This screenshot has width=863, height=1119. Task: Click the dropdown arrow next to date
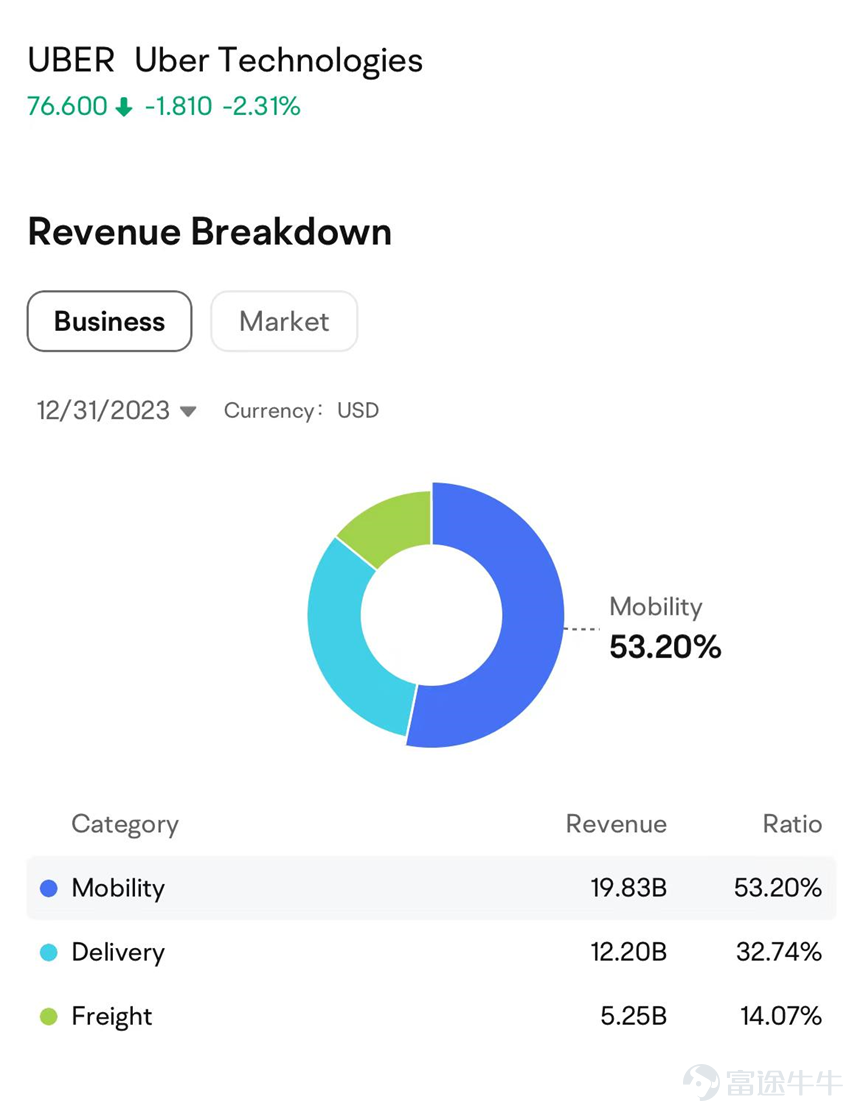click(x=188, y=411)
